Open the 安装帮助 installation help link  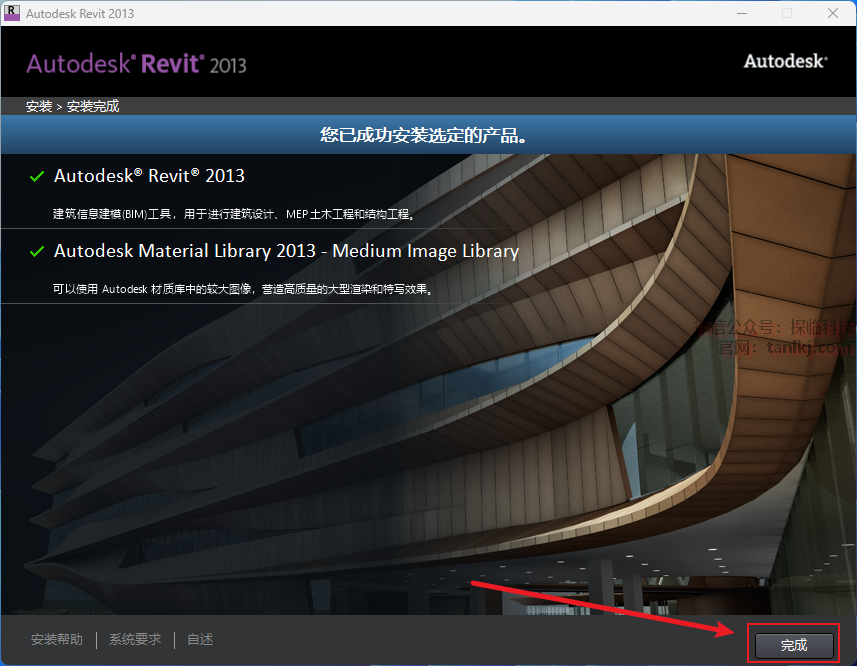(x=57, y=639)
